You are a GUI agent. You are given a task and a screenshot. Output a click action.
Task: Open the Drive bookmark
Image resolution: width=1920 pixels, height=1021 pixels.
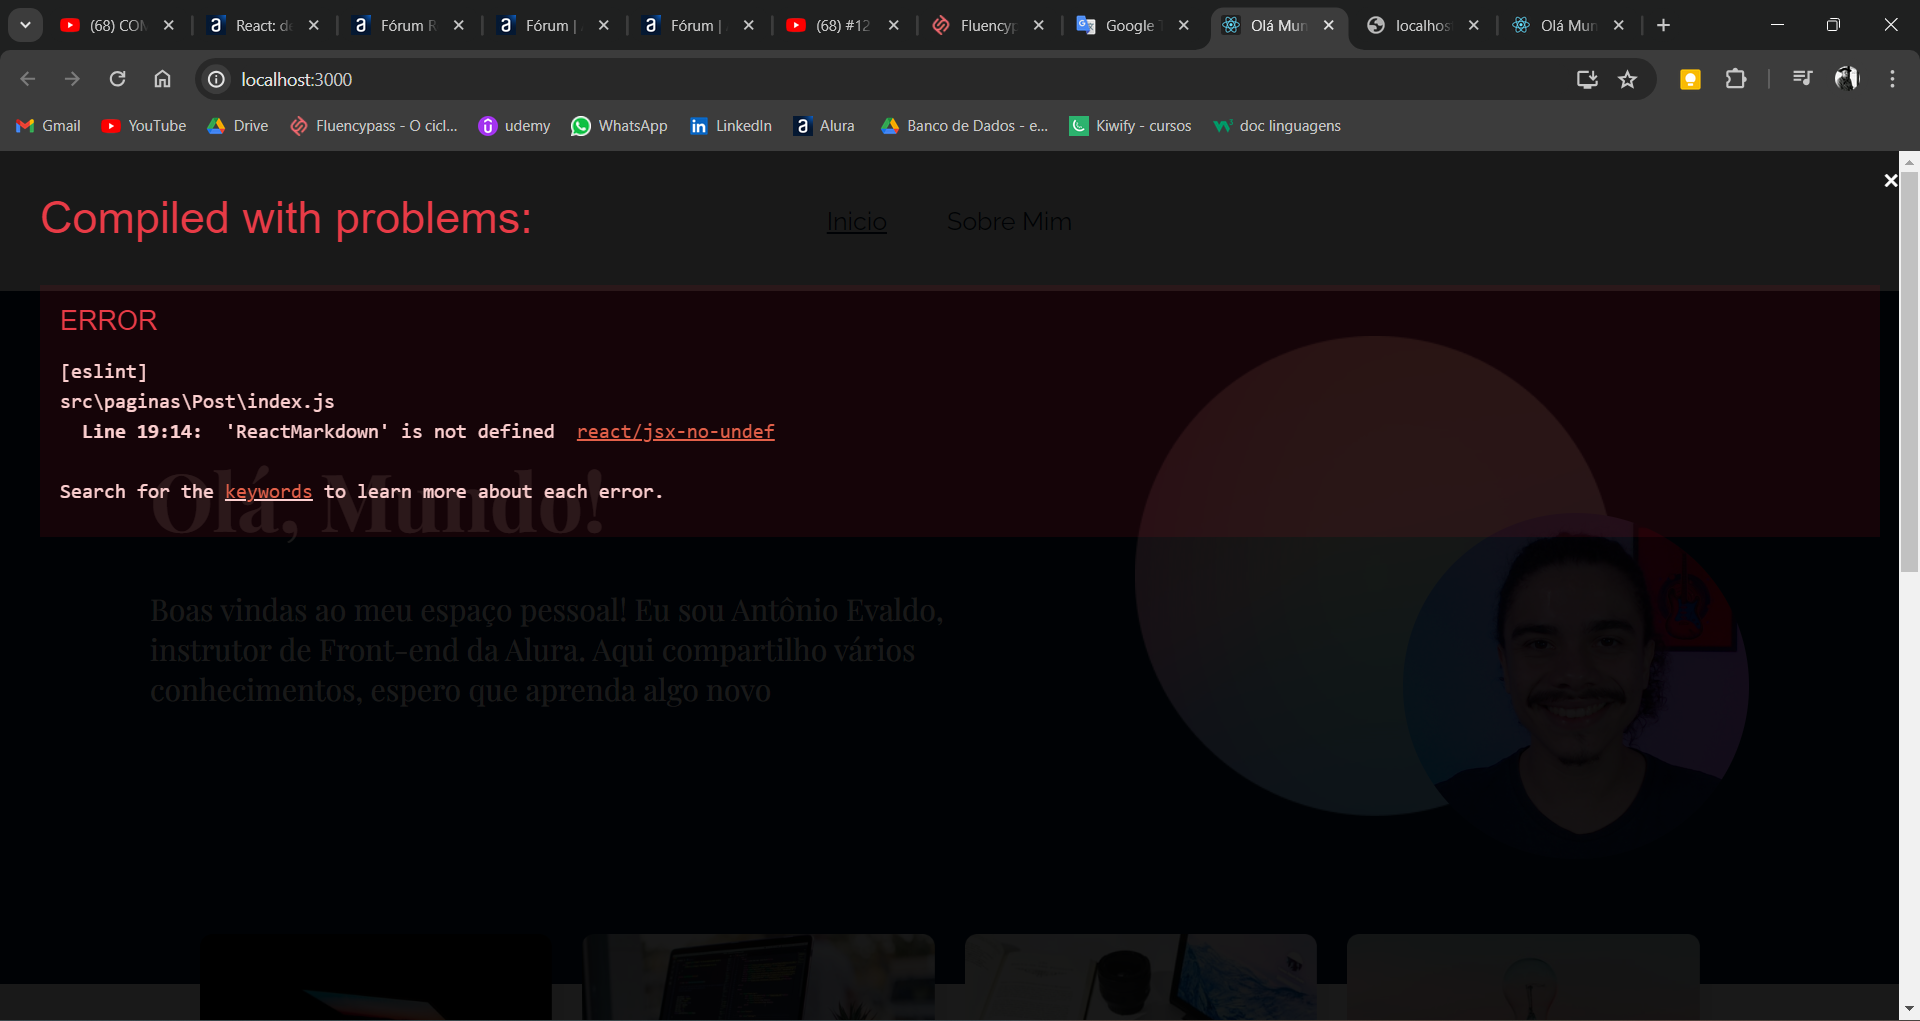[x=238, y=126]
